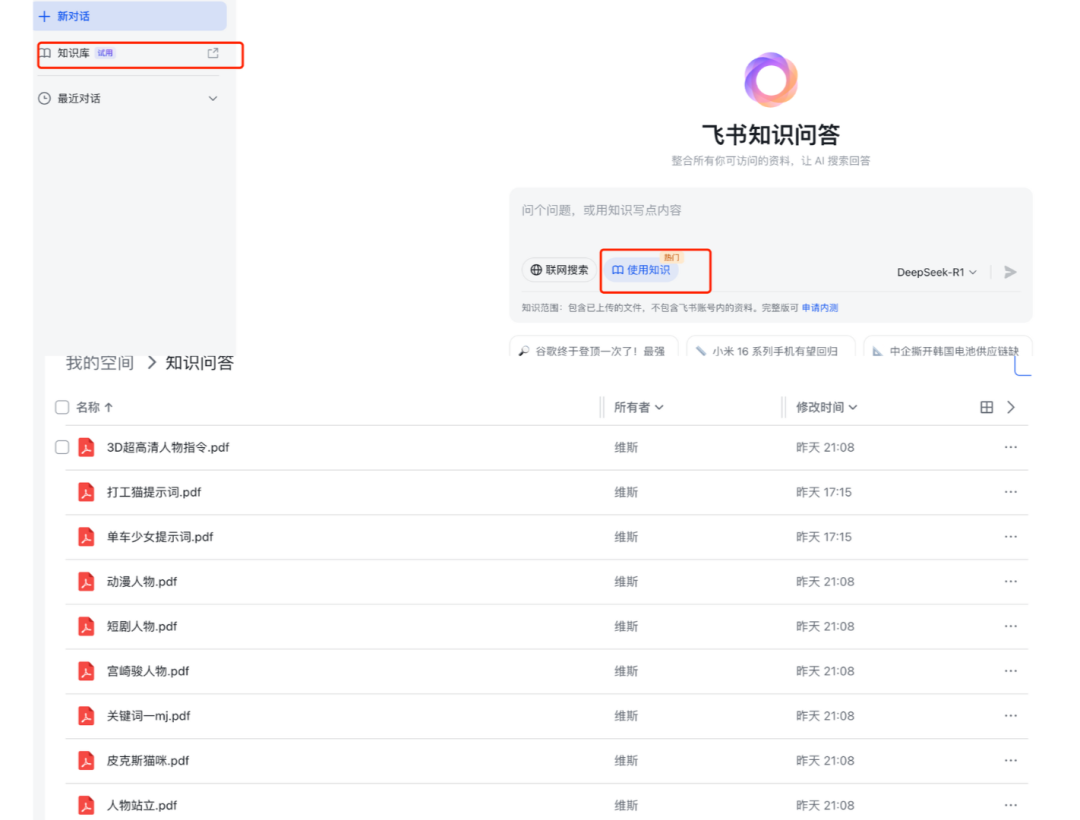This screenshot has width=1080, height=820.
Task: Click the 最近对话 clock icon
Action: point(44,98)
